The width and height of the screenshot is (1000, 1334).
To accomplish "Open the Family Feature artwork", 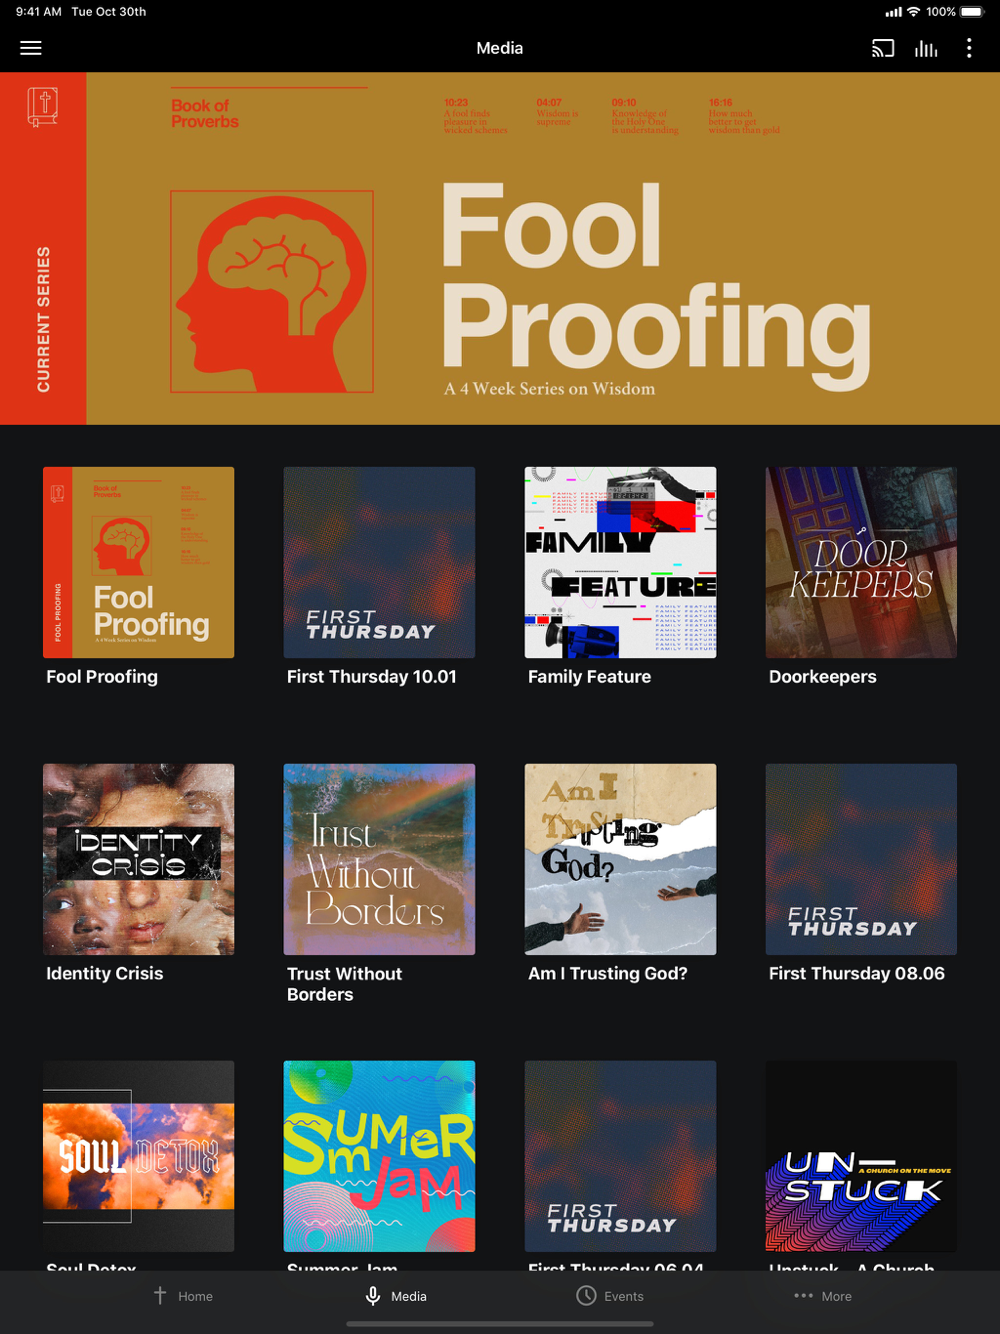I will (x=620, y=562).
